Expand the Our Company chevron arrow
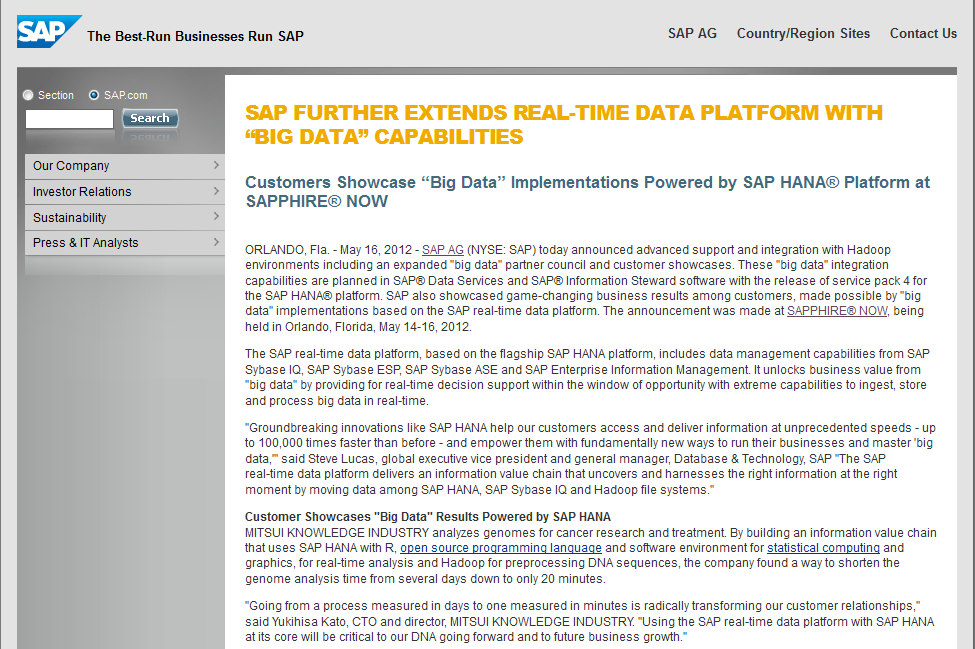975x649 pixels. pos(216,165)
